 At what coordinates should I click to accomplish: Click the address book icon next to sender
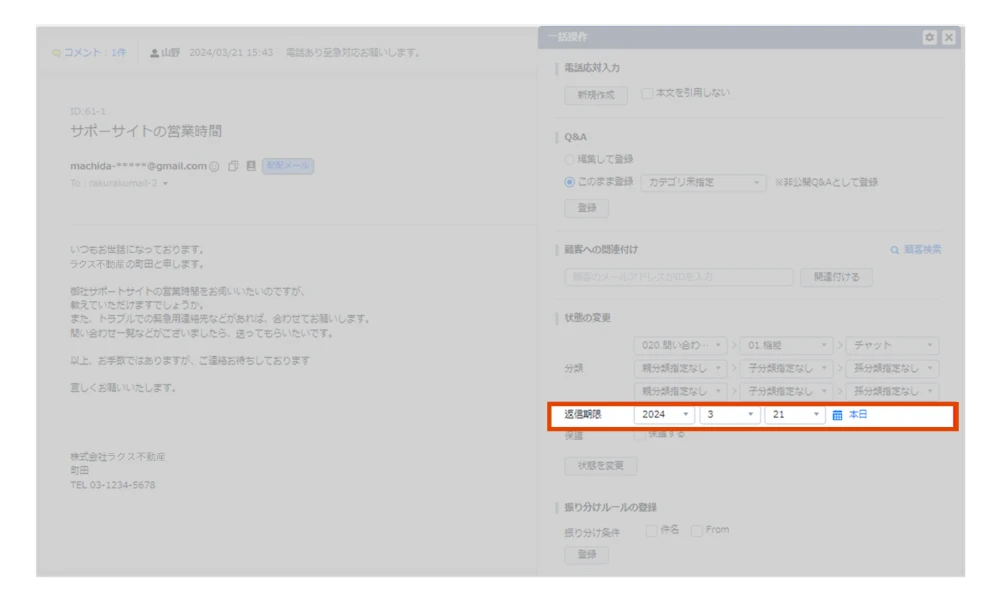[251, 166]
